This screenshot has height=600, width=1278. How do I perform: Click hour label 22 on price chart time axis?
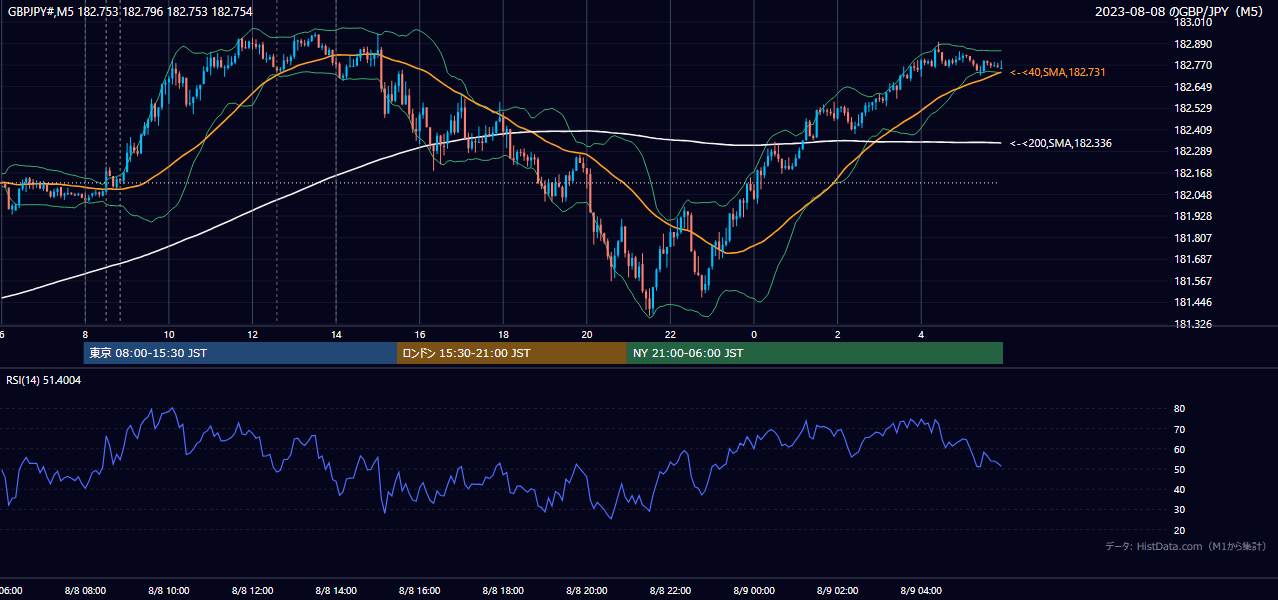[x=670, y=334]
